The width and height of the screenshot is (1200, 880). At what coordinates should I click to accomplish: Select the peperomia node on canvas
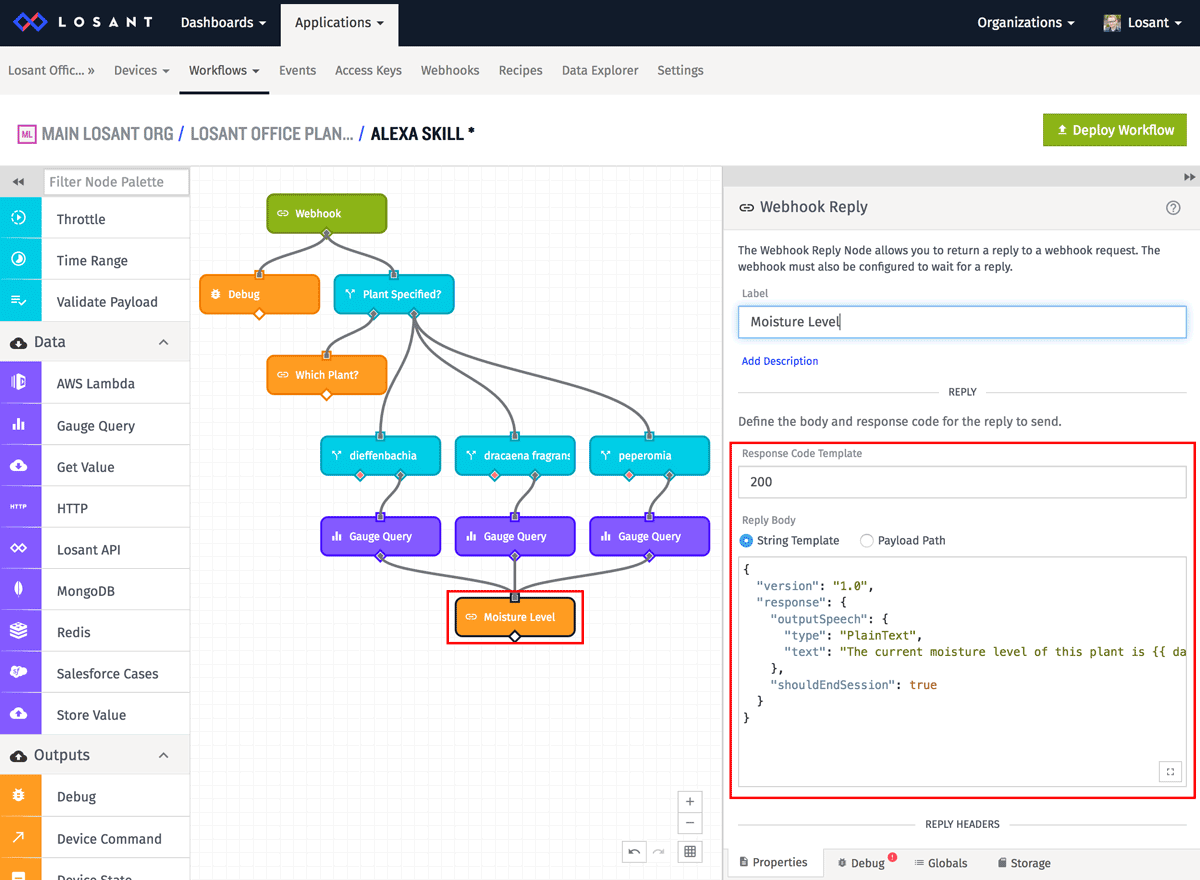649,455
